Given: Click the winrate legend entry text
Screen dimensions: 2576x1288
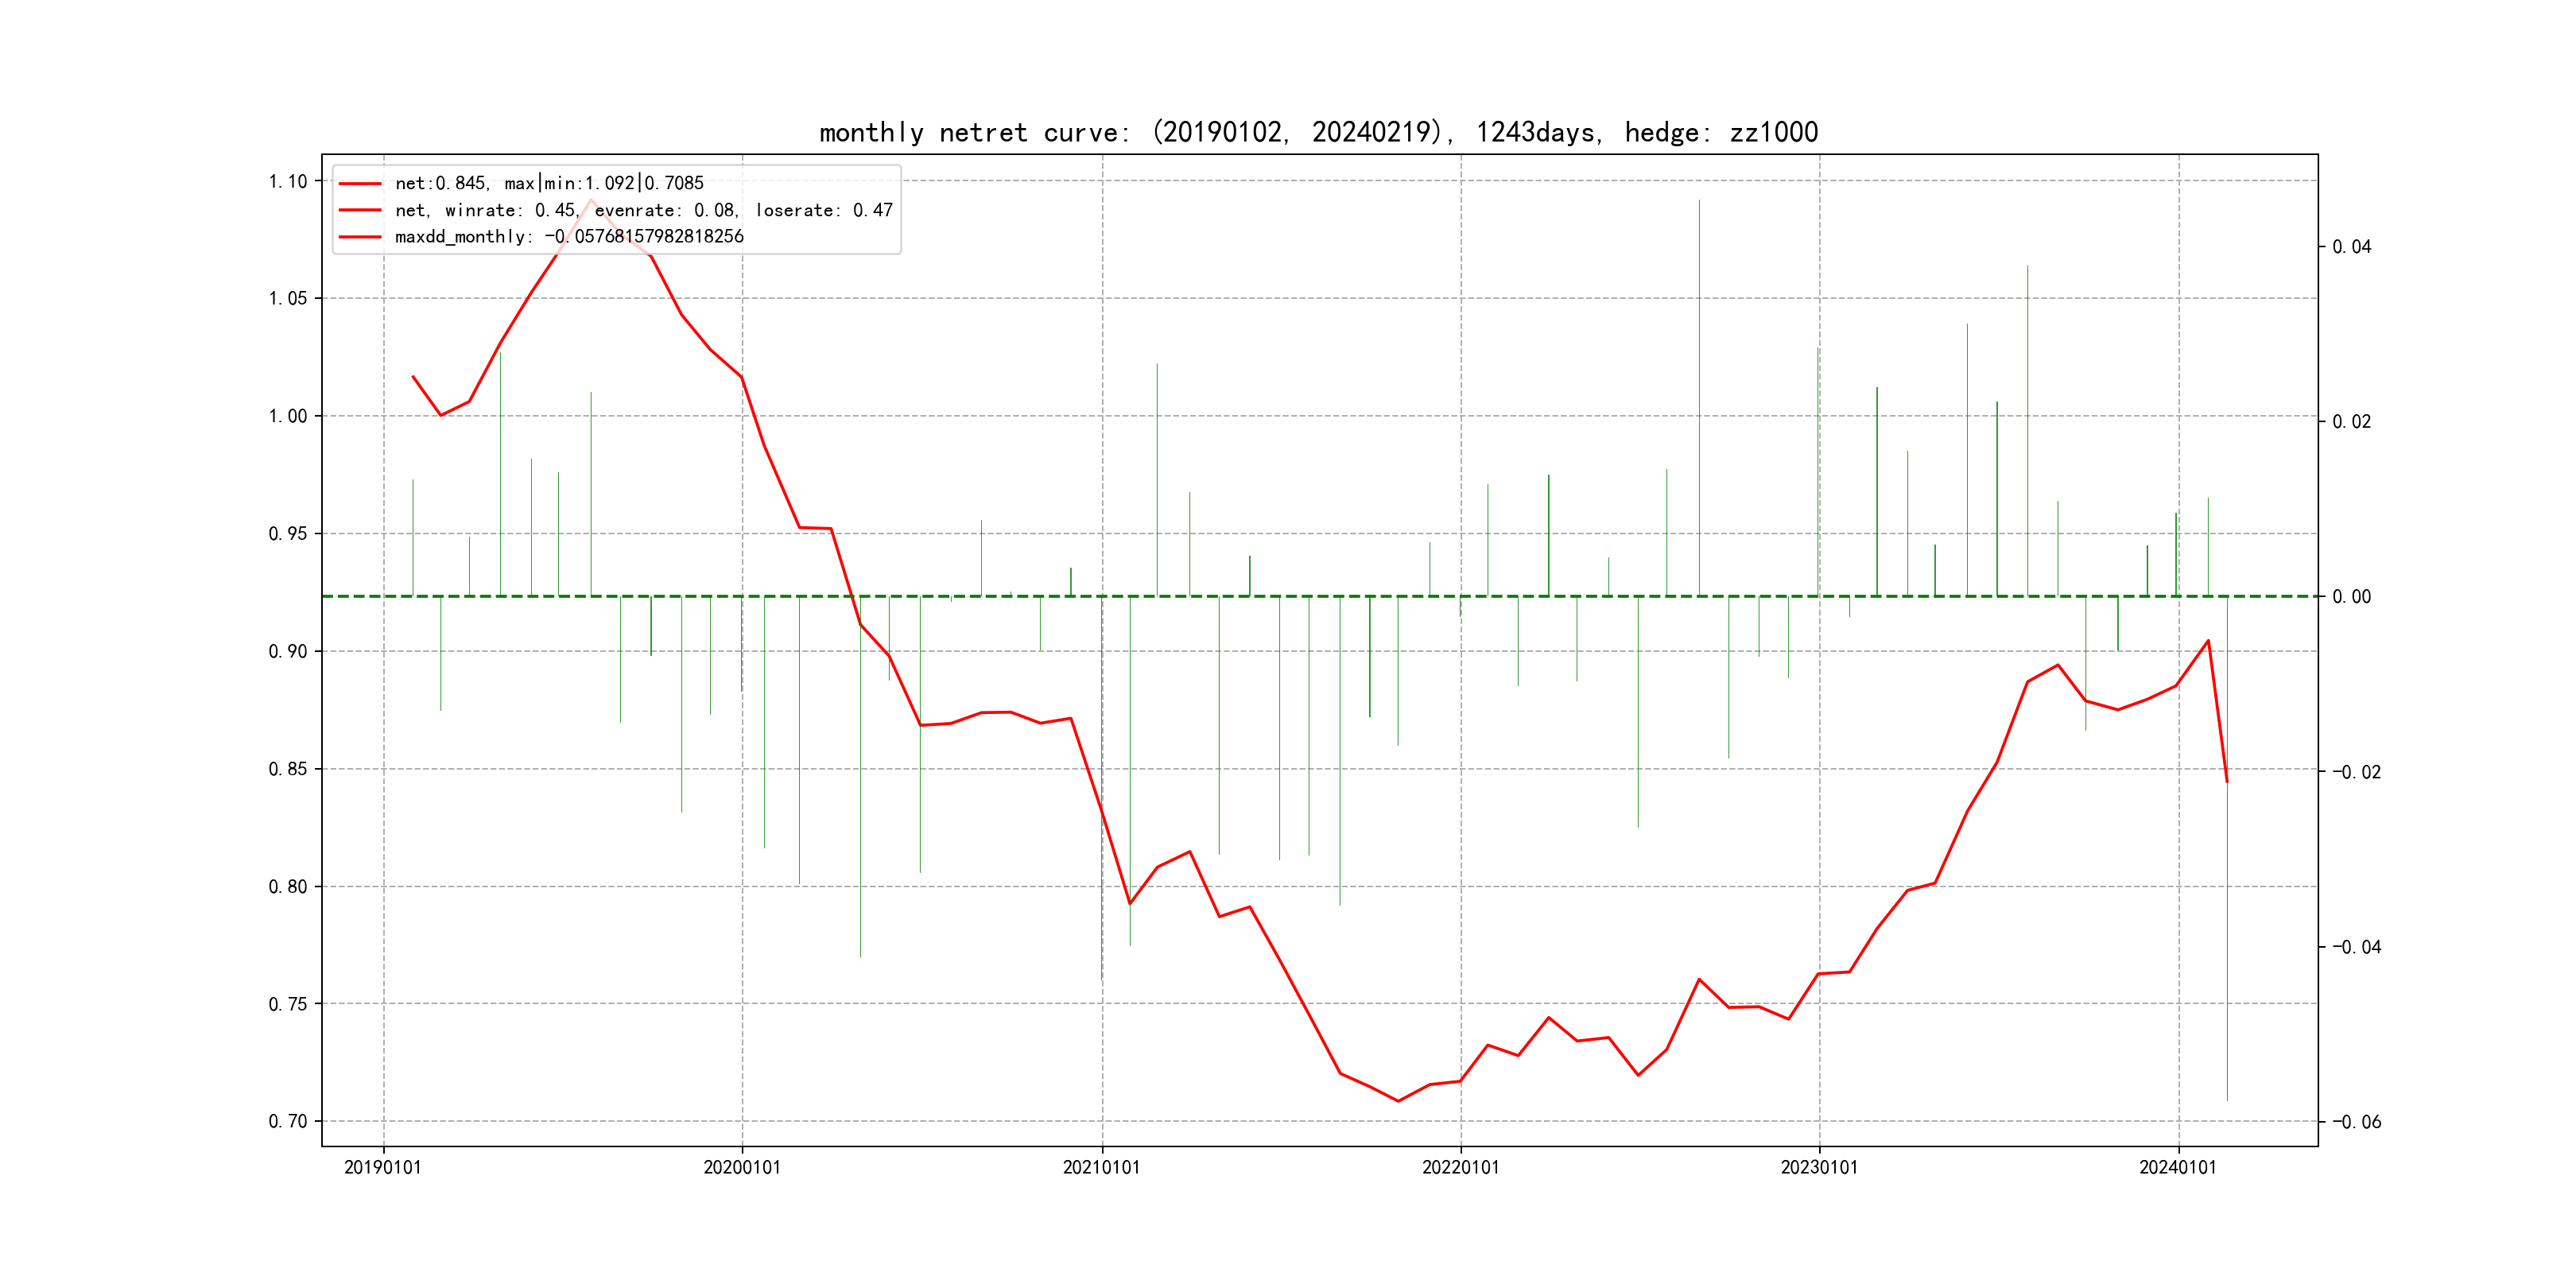Looking at the screenshot, I should click(643, 210).
